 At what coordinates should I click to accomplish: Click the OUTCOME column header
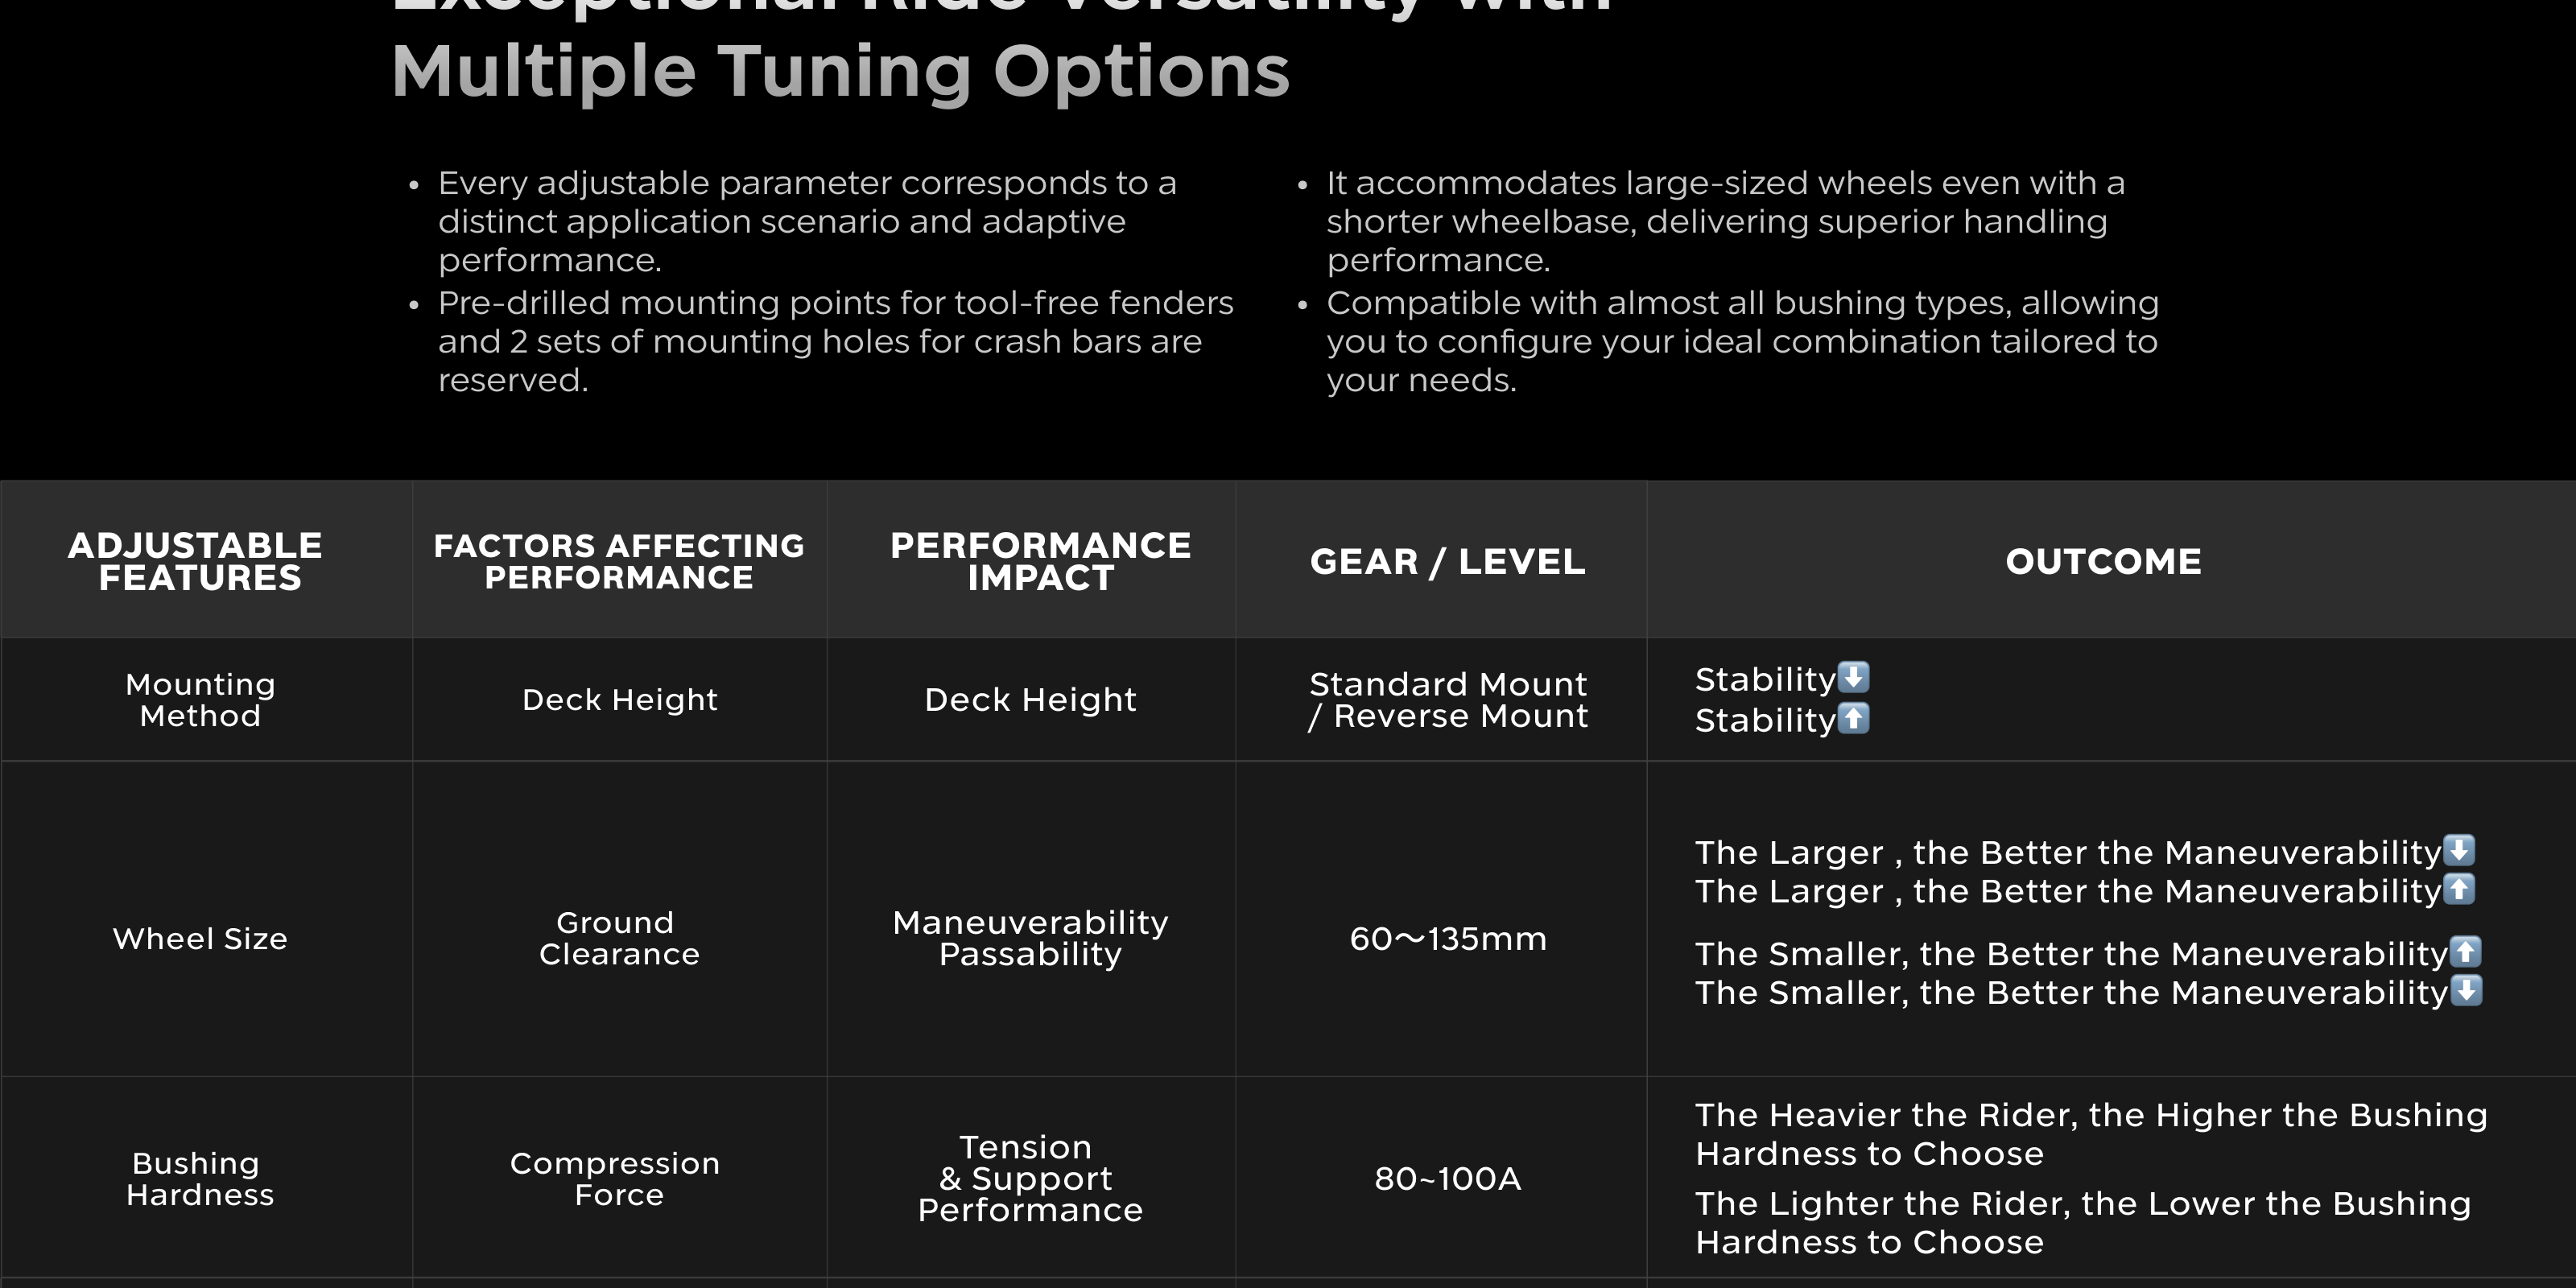(x=2103, y=562)
